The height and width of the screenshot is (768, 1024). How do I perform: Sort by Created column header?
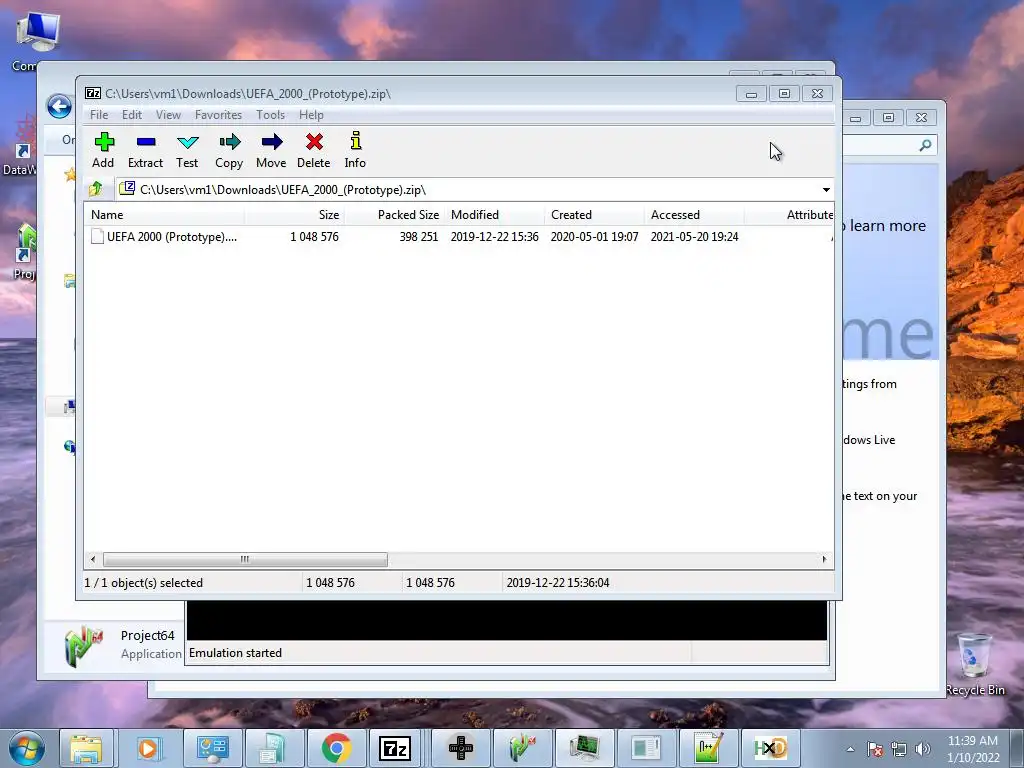coord(594,215)
